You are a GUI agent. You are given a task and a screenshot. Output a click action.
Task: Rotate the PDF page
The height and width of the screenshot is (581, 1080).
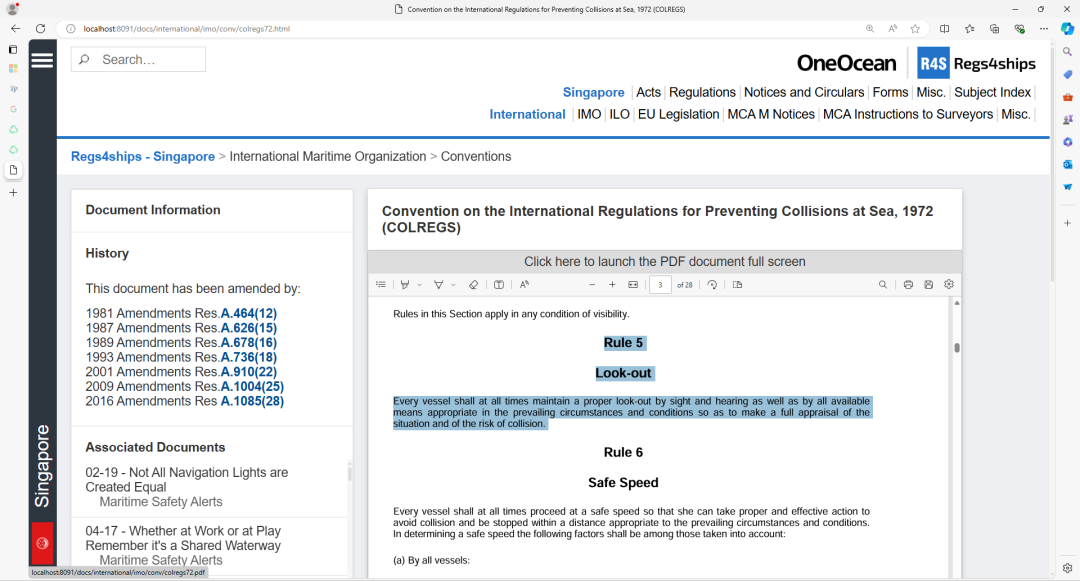tap(712, 284)
